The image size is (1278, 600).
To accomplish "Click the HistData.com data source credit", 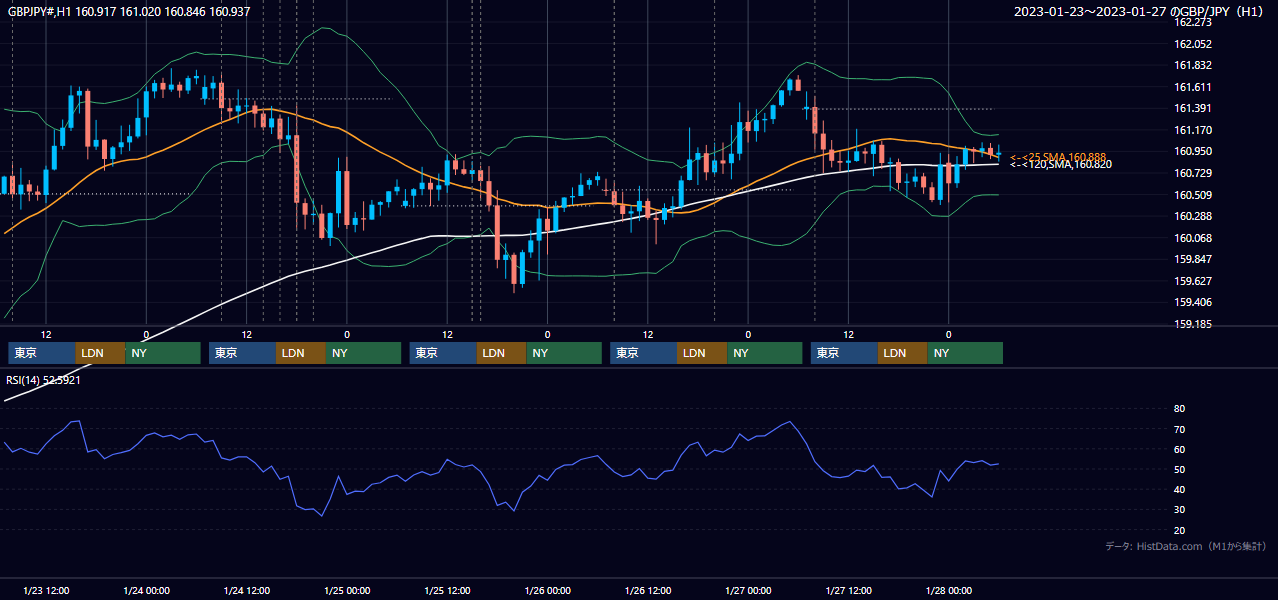I will (x=1186, y=546).
